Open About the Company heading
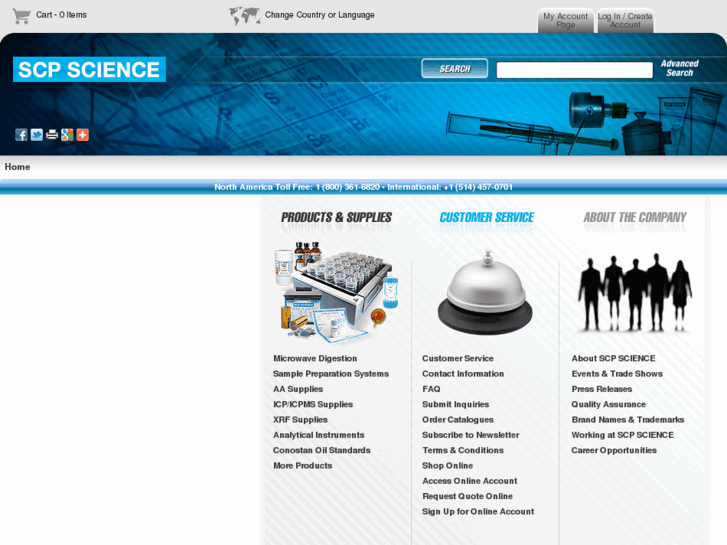This screenshot has width=727, height=545. pos(635,218)
